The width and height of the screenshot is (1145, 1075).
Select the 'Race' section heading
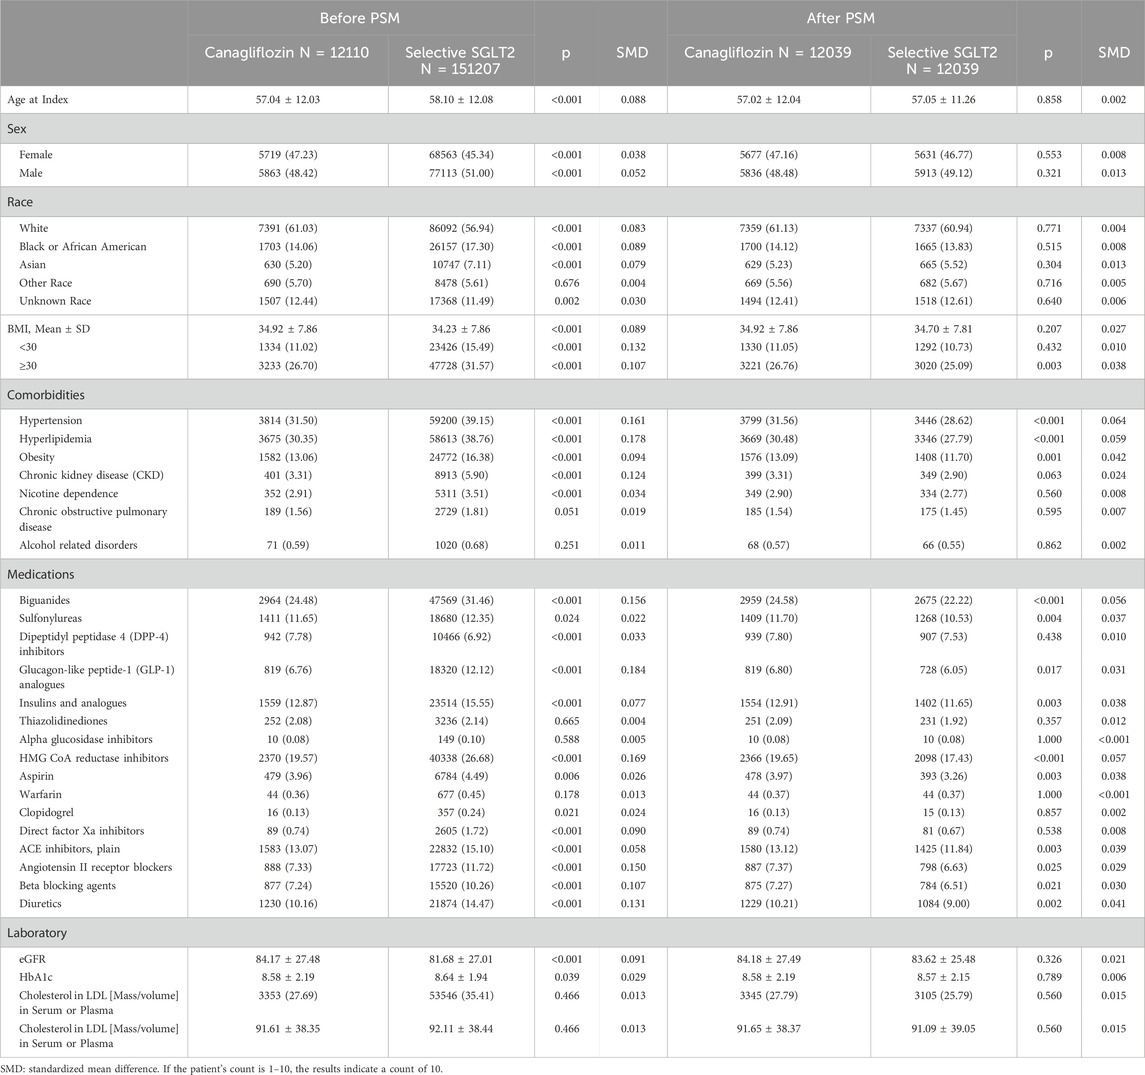tap(23, 201)
